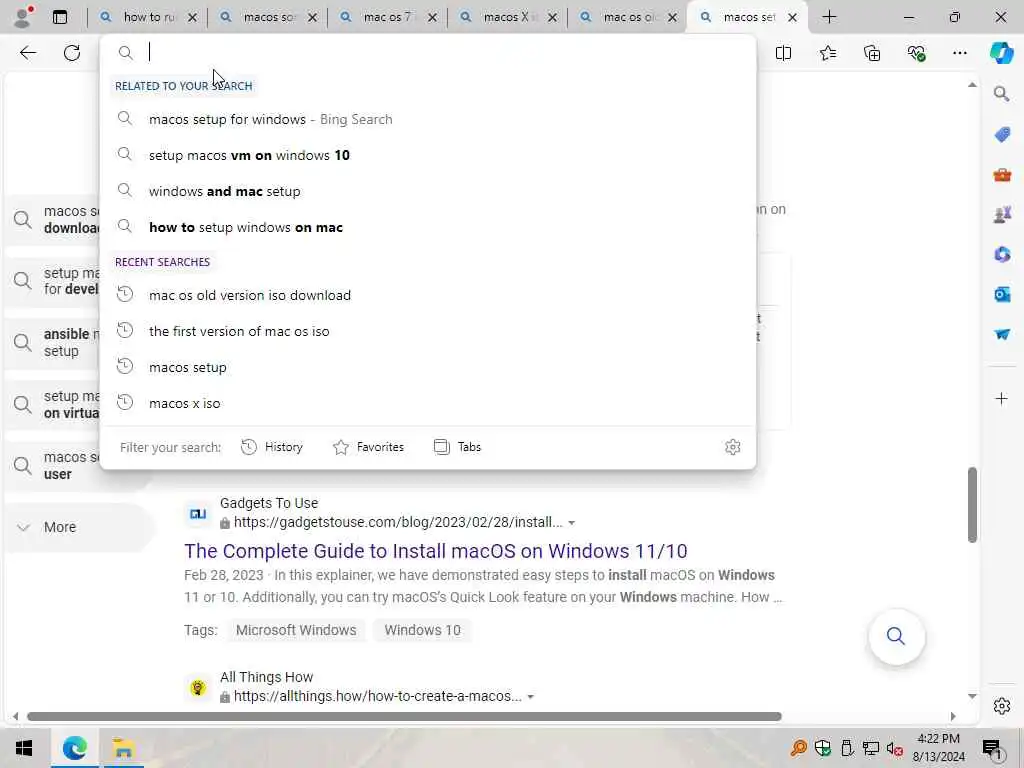Select suggestion 'windows and mac setup'

tap(428, 191)
